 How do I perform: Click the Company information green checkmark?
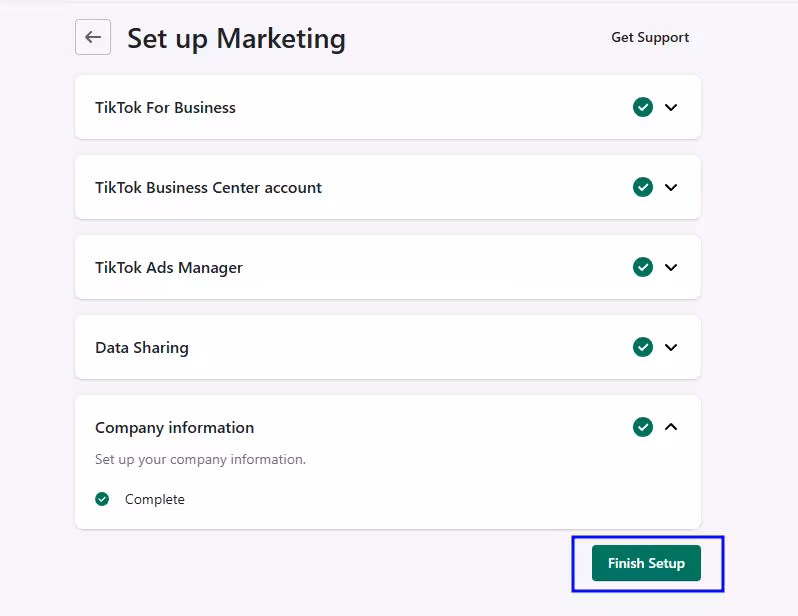(x=643, y=427)
